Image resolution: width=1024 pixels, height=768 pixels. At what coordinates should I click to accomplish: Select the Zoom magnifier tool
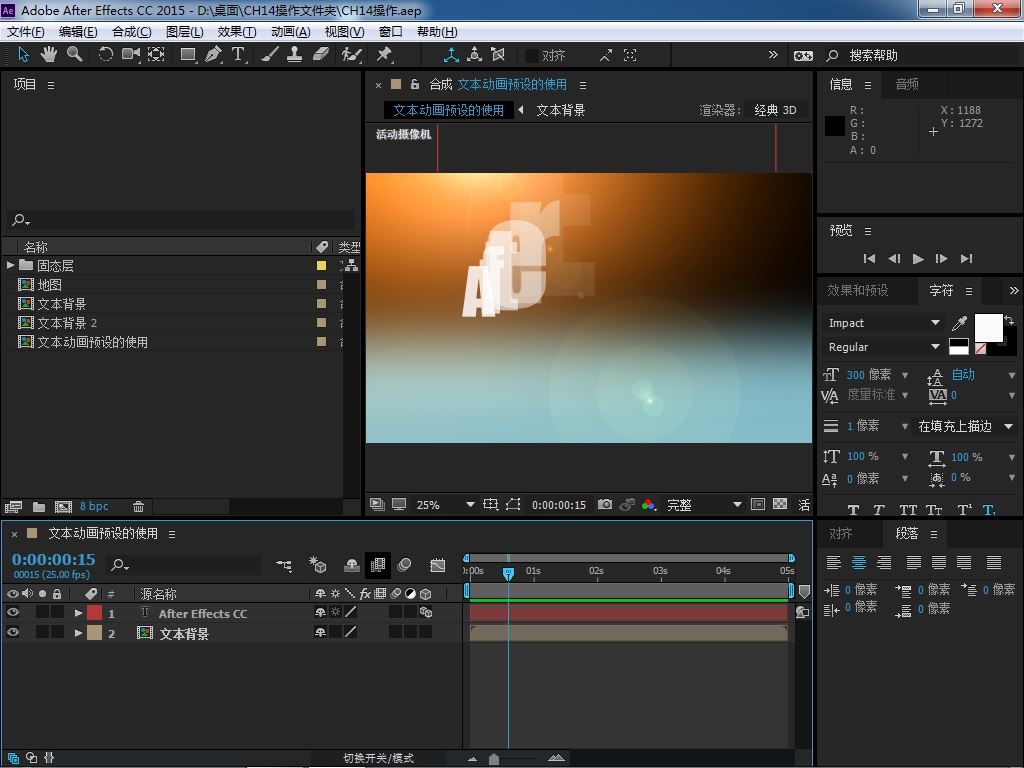74,55
